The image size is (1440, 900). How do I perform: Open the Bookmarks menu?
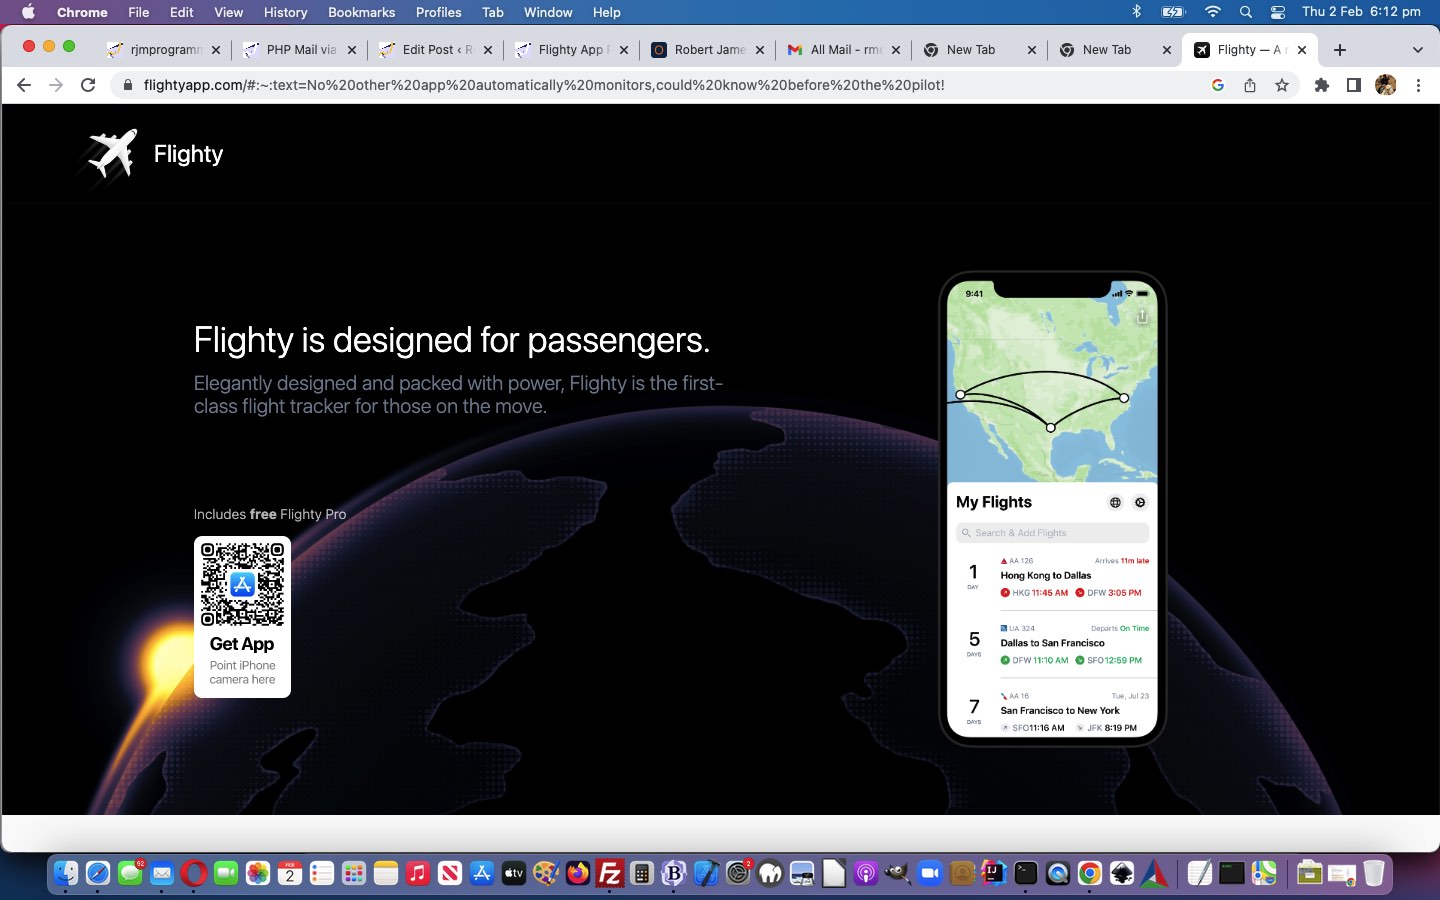361,12
